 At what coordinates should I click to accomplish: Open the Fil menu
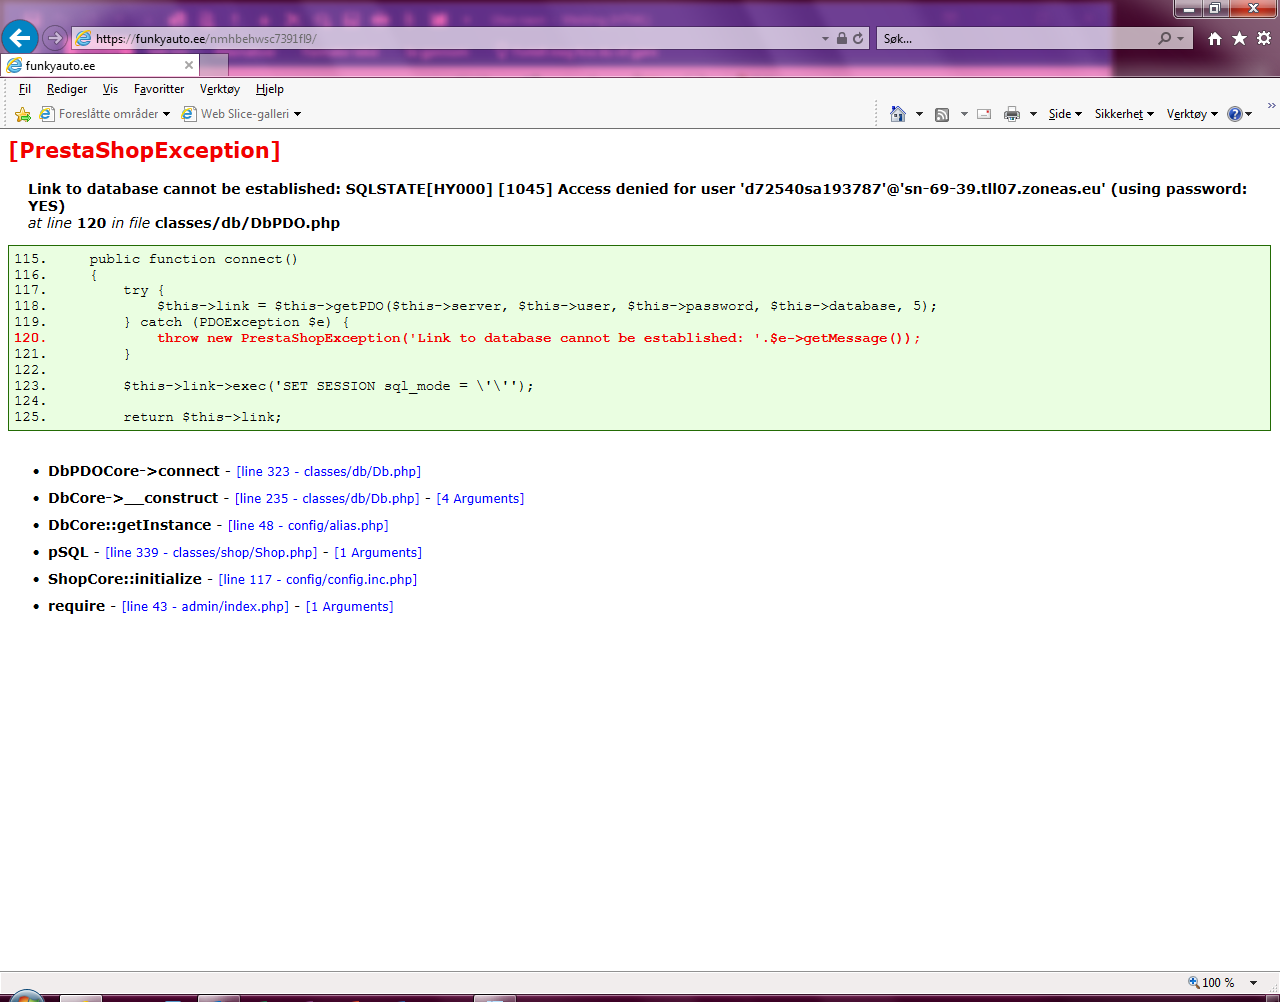25,89
